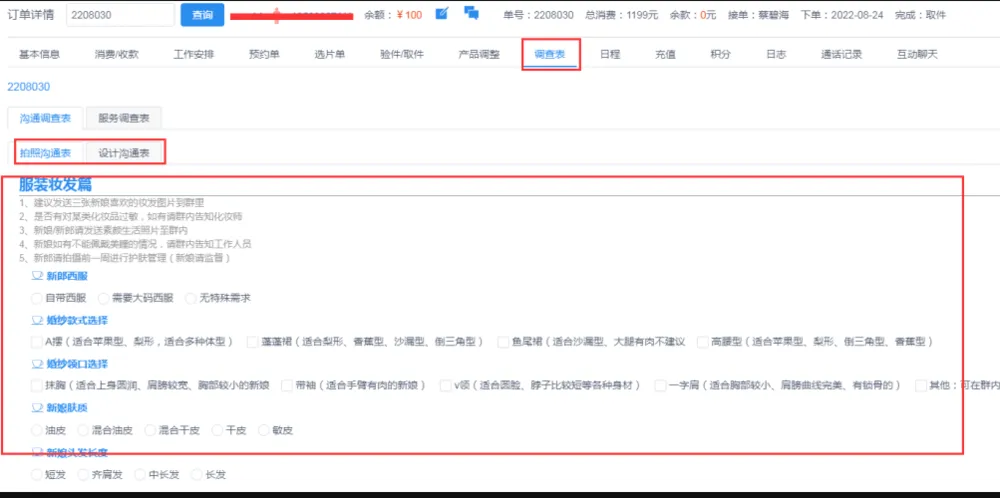Open the 消费/收款 tab
Viewport: 1000px width, 498px height.
pyautogui.click(x=116, y=54)
